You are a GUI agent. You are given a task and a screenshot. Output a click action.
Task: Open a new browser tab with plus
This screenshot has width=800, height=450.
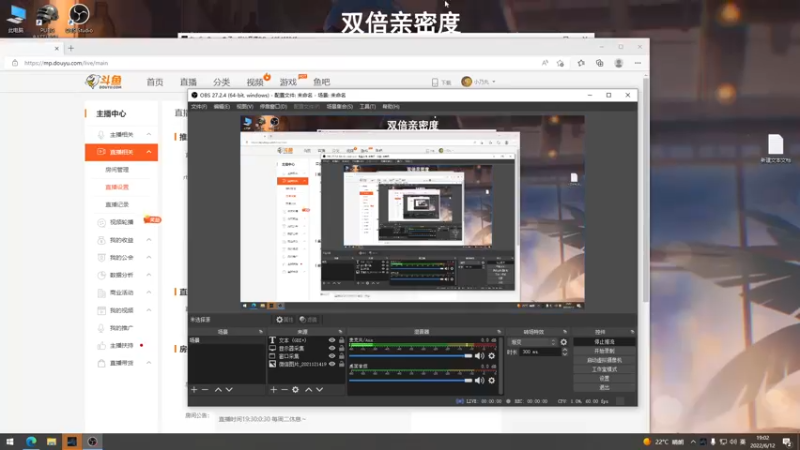pyautogui.click(x=71, y=48)
